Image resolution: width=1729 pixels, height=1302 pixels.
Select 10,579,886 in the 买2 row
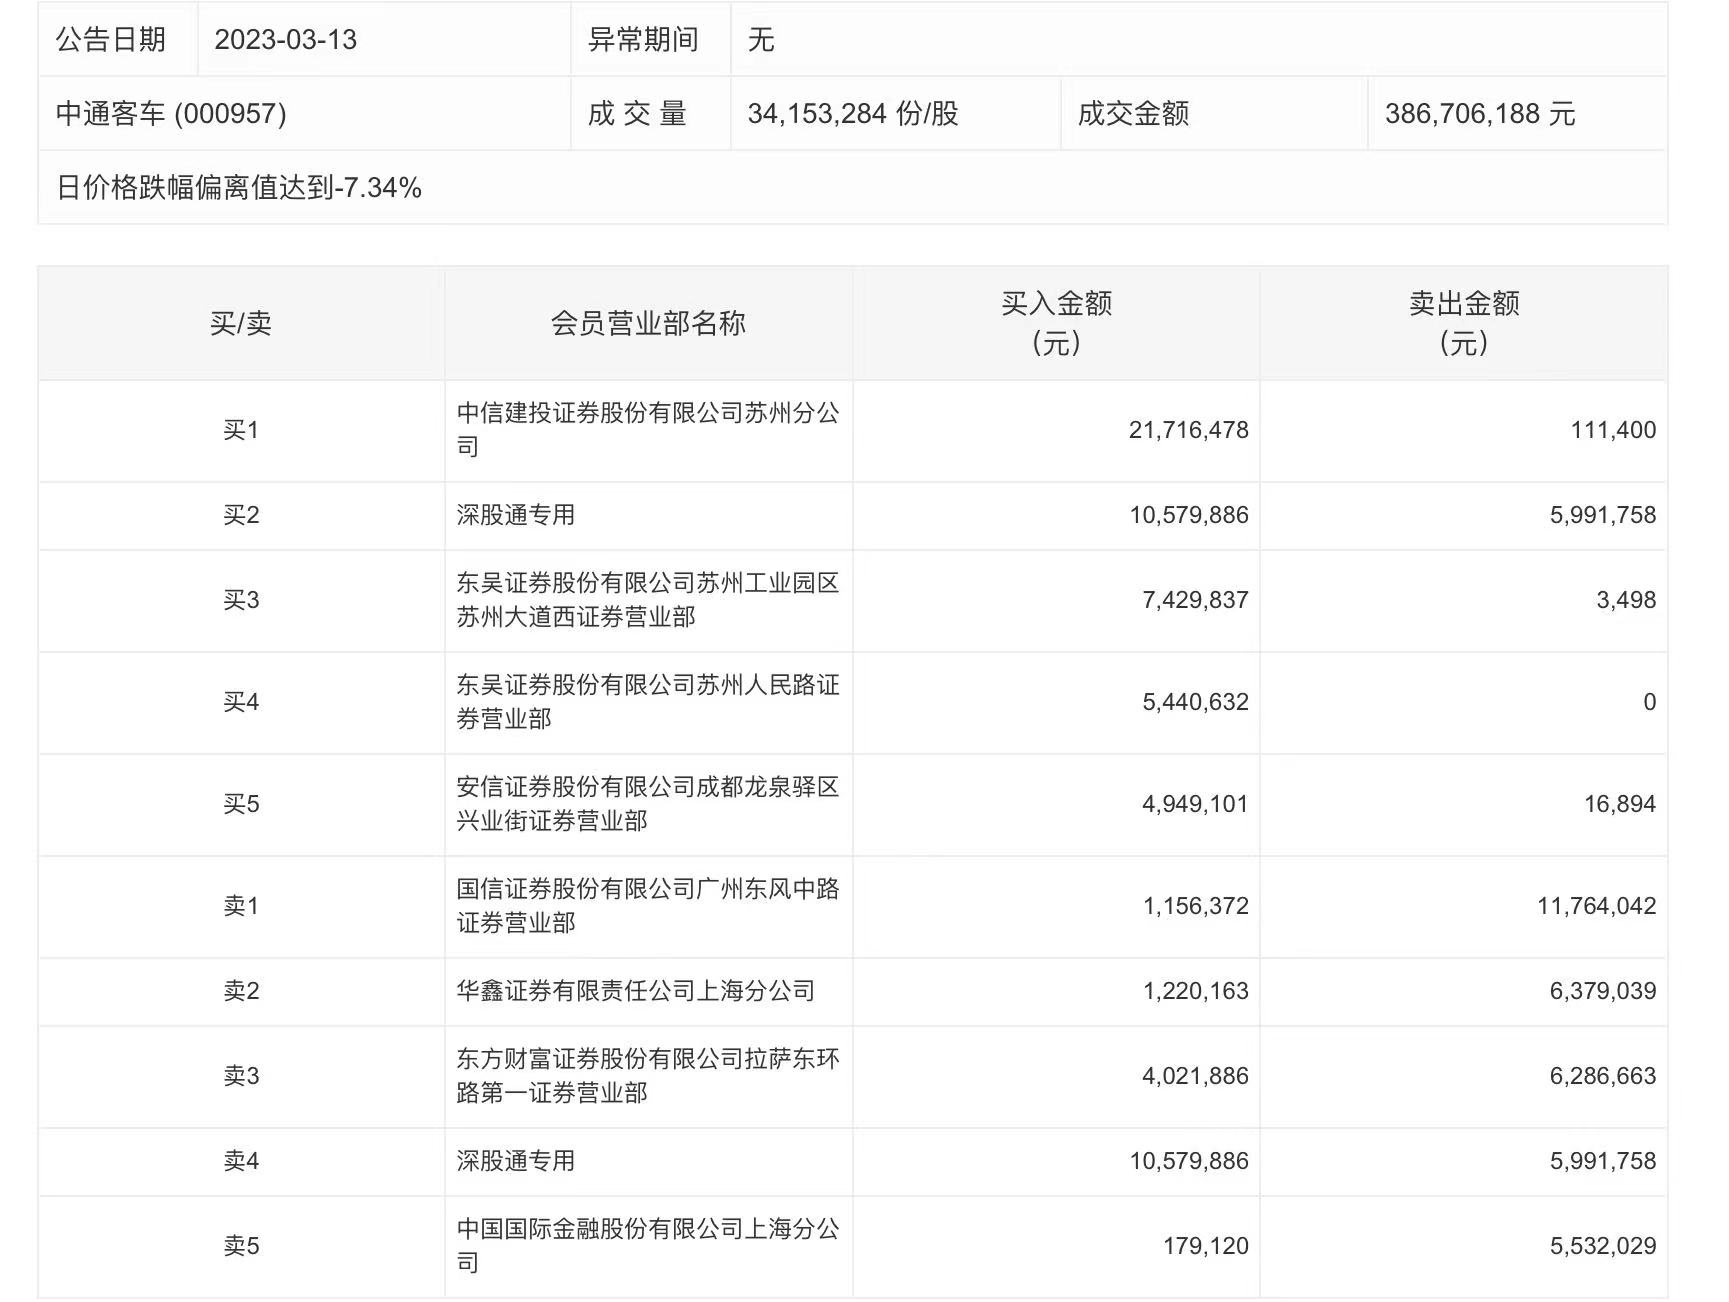[x=1189, y=515]
